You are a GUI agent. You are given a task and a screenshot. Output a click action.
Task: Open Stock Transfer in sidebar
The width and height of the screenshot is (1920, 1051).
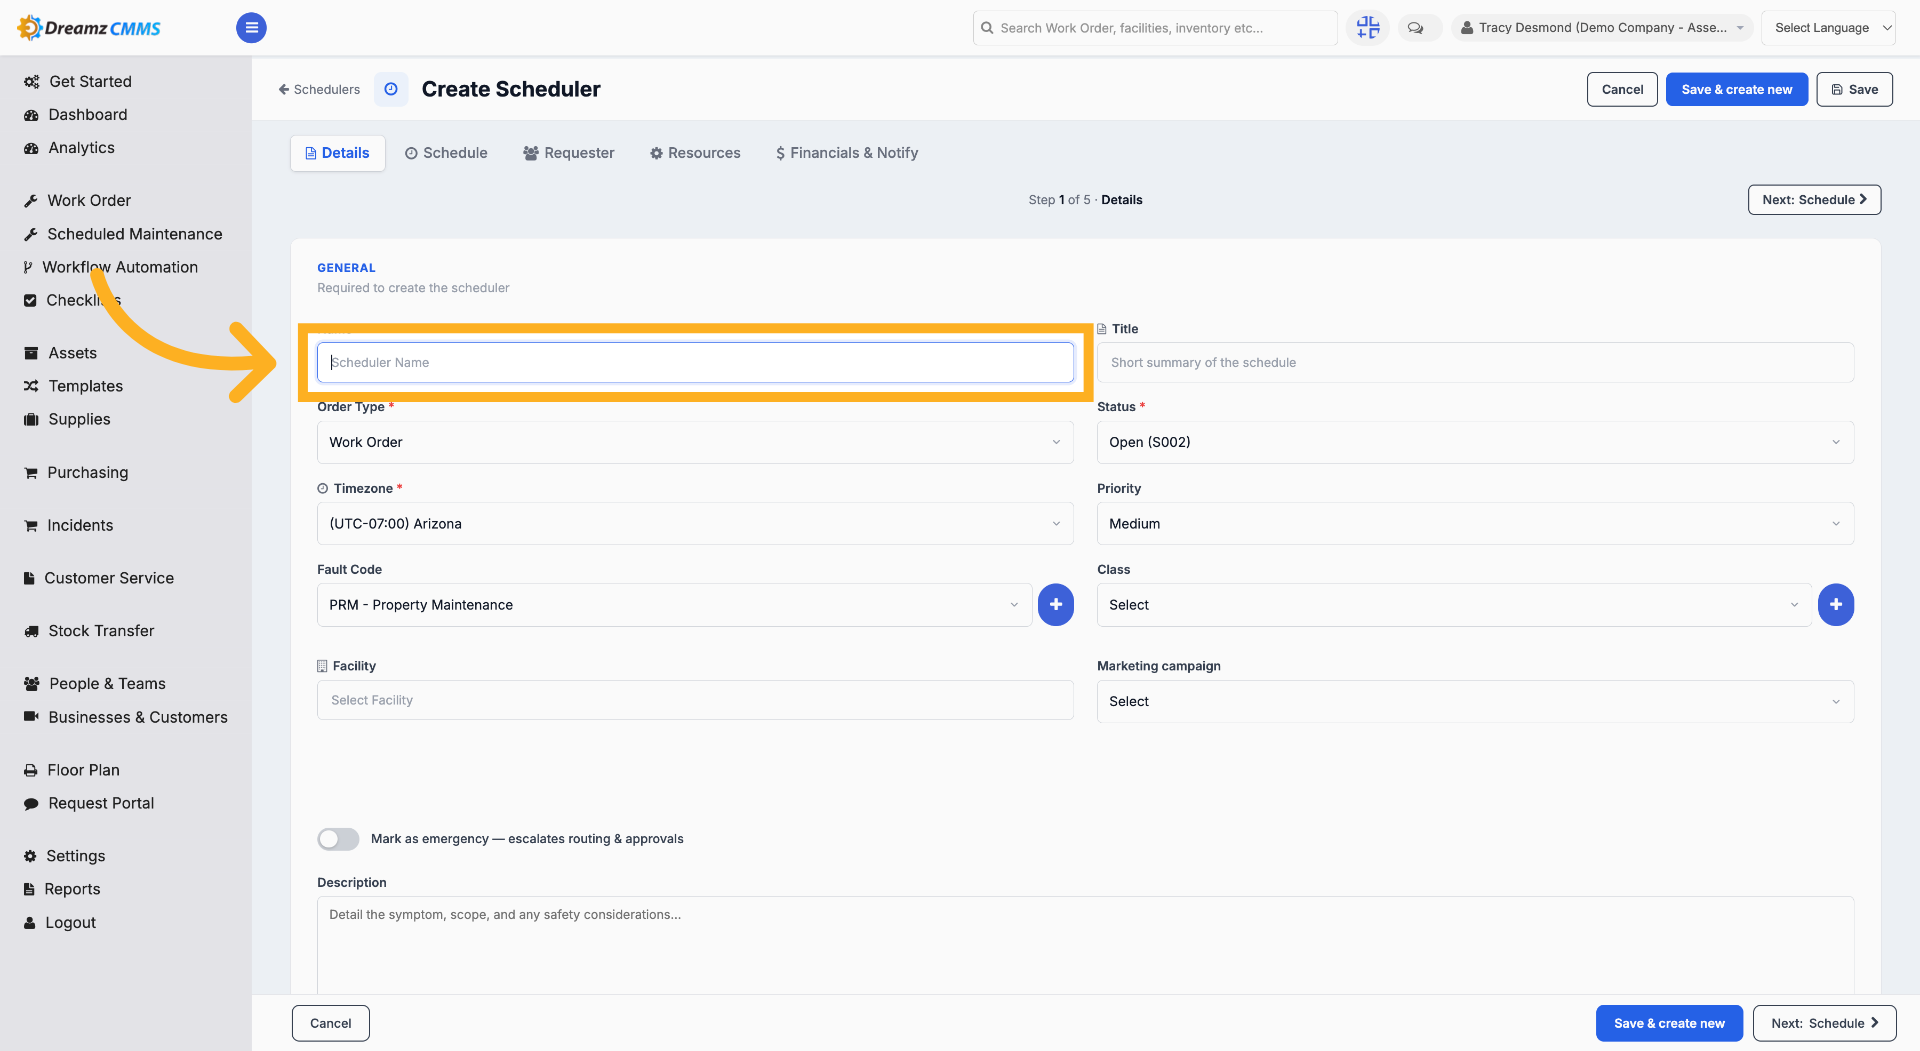pos(89,631)
